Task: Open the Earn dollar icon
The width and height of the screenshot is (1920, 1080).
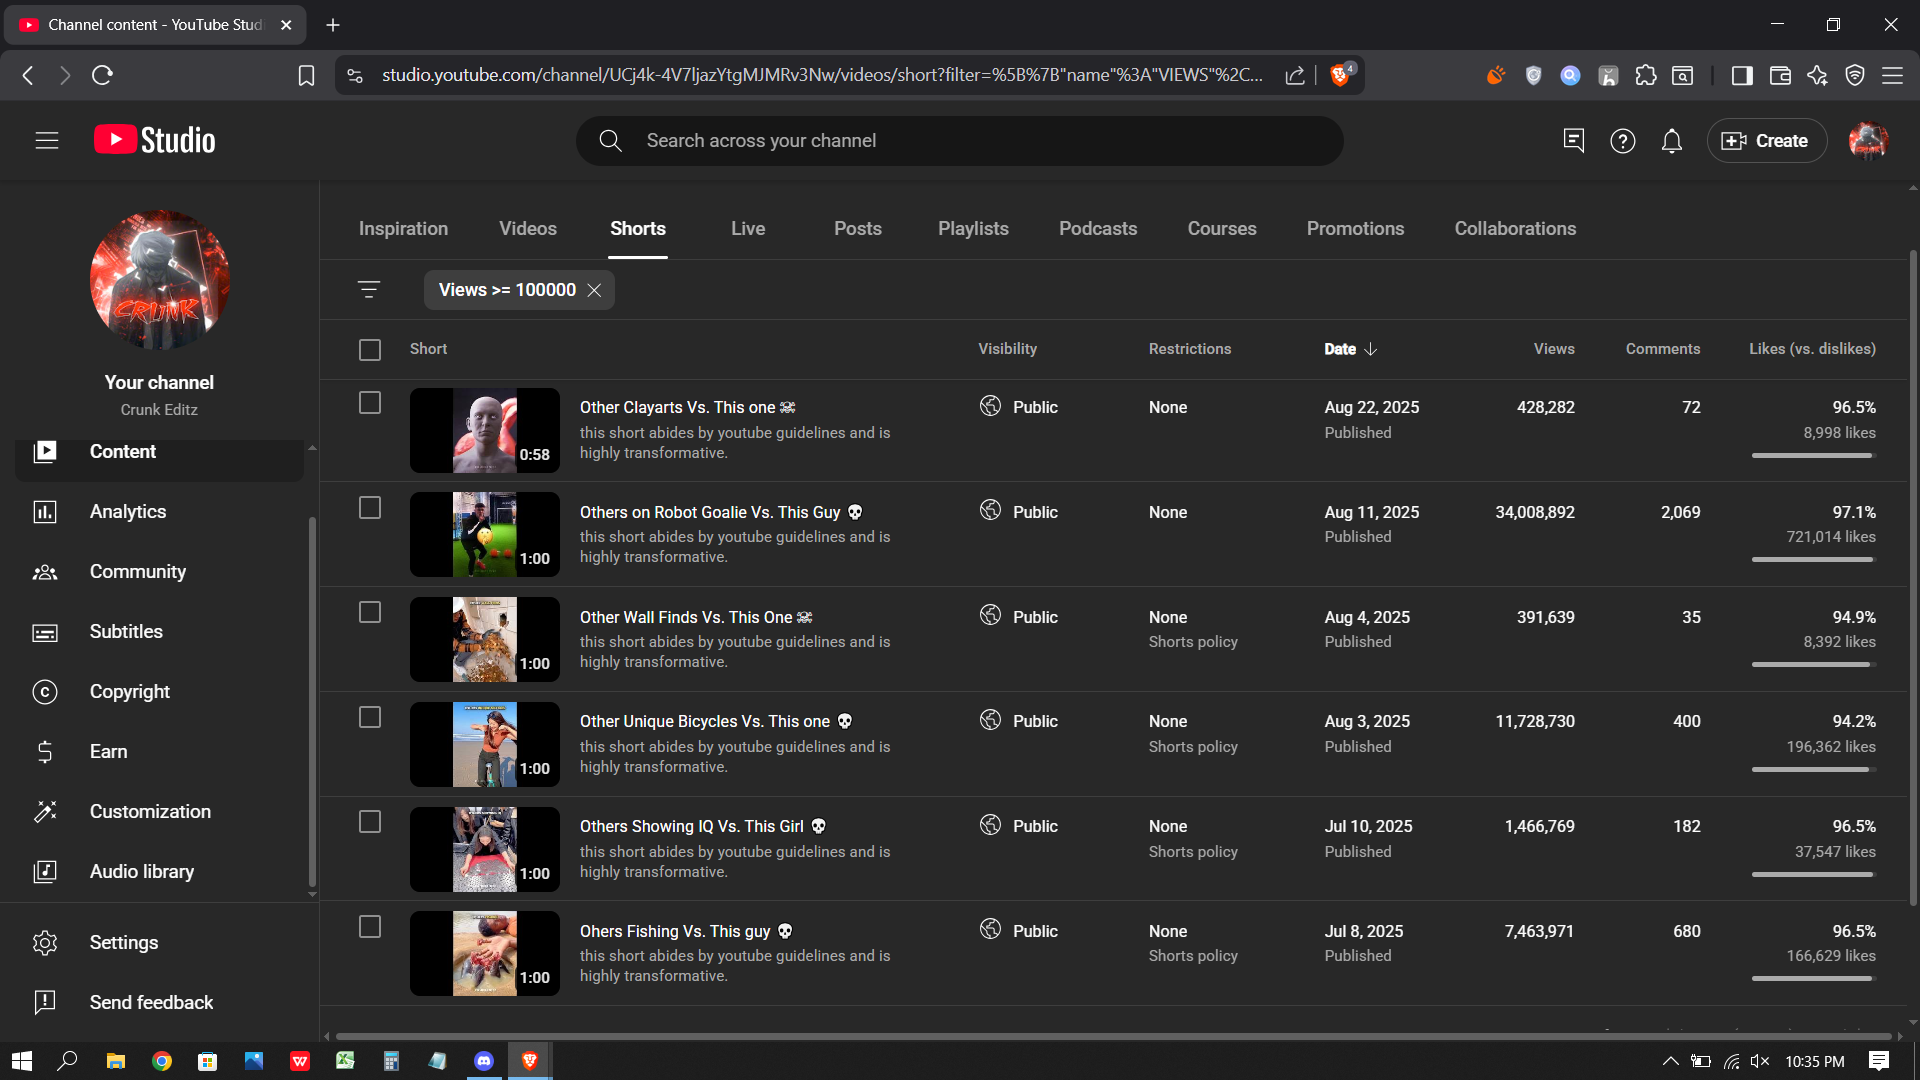Action: 45,752
